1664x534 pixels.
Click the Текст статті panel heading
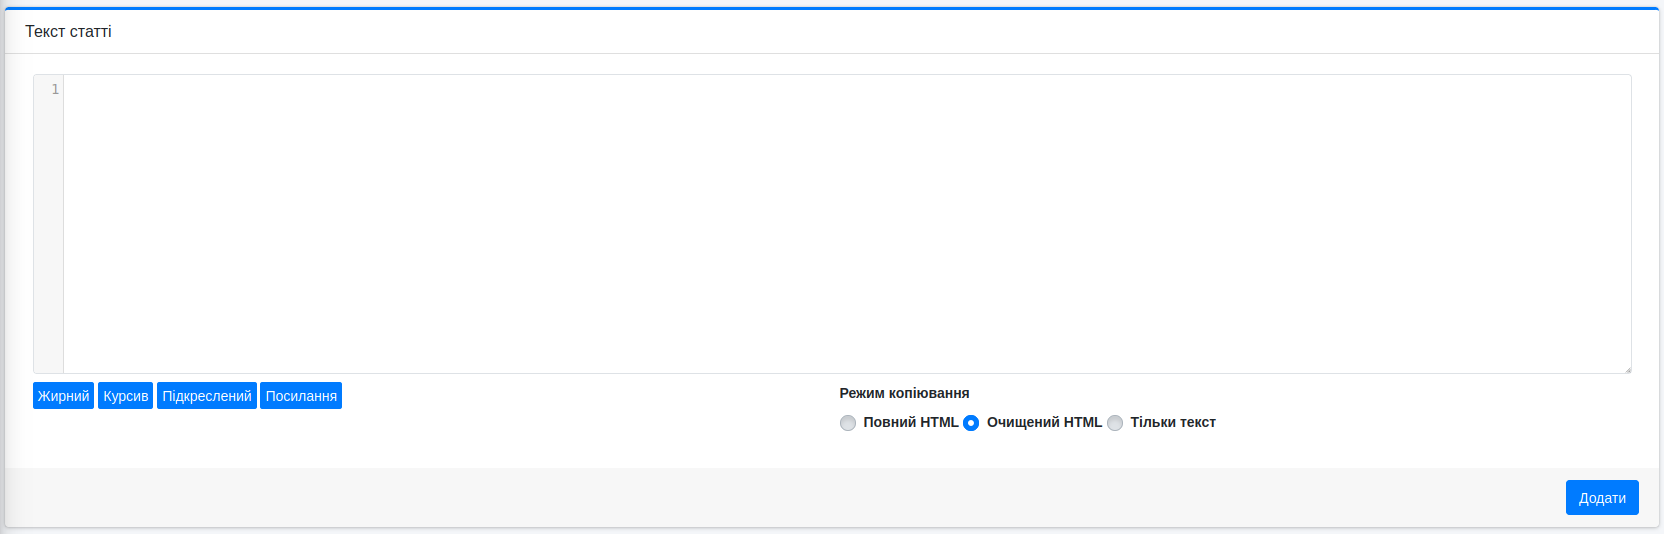(68, 32)
